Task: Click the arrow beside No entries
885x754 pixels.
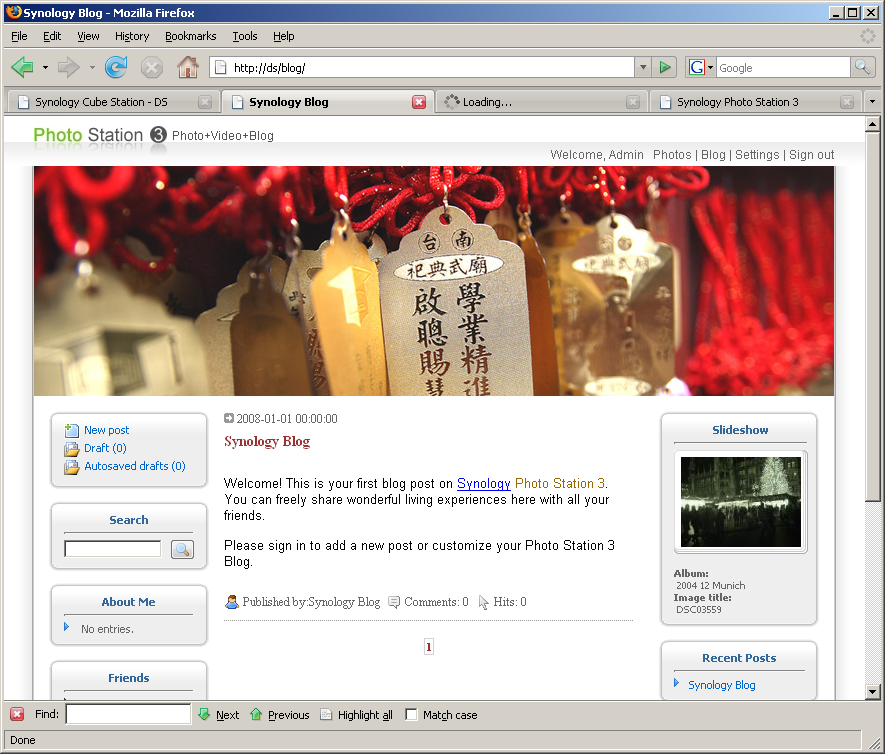Action: click(x=67, y=627)
